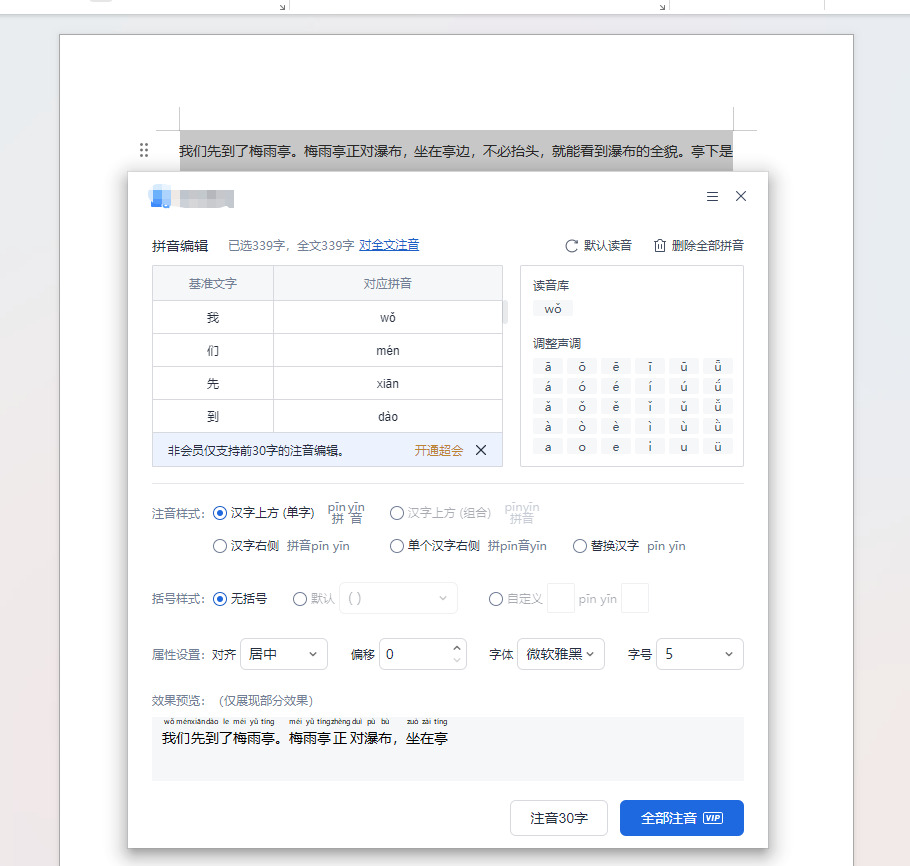Click the pinyin table scrollbar
This screenshot has height=866, width=910.
pos(505,312)
